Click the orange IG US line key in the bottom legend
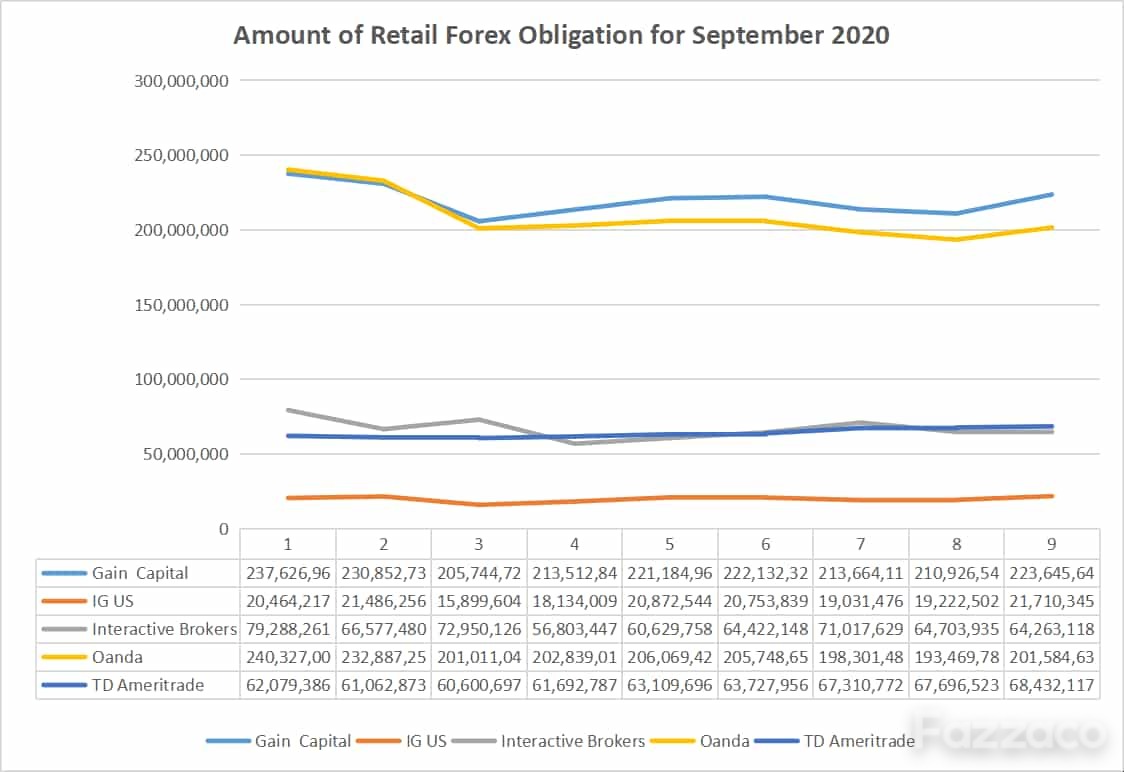This screenshot has height=772, width=1124. coord(378,741)
